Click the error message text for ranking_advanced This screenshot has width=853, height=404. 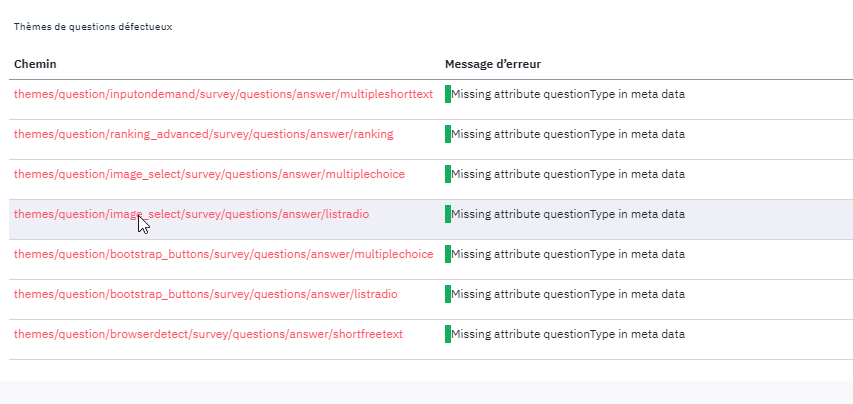coord(568,134)
